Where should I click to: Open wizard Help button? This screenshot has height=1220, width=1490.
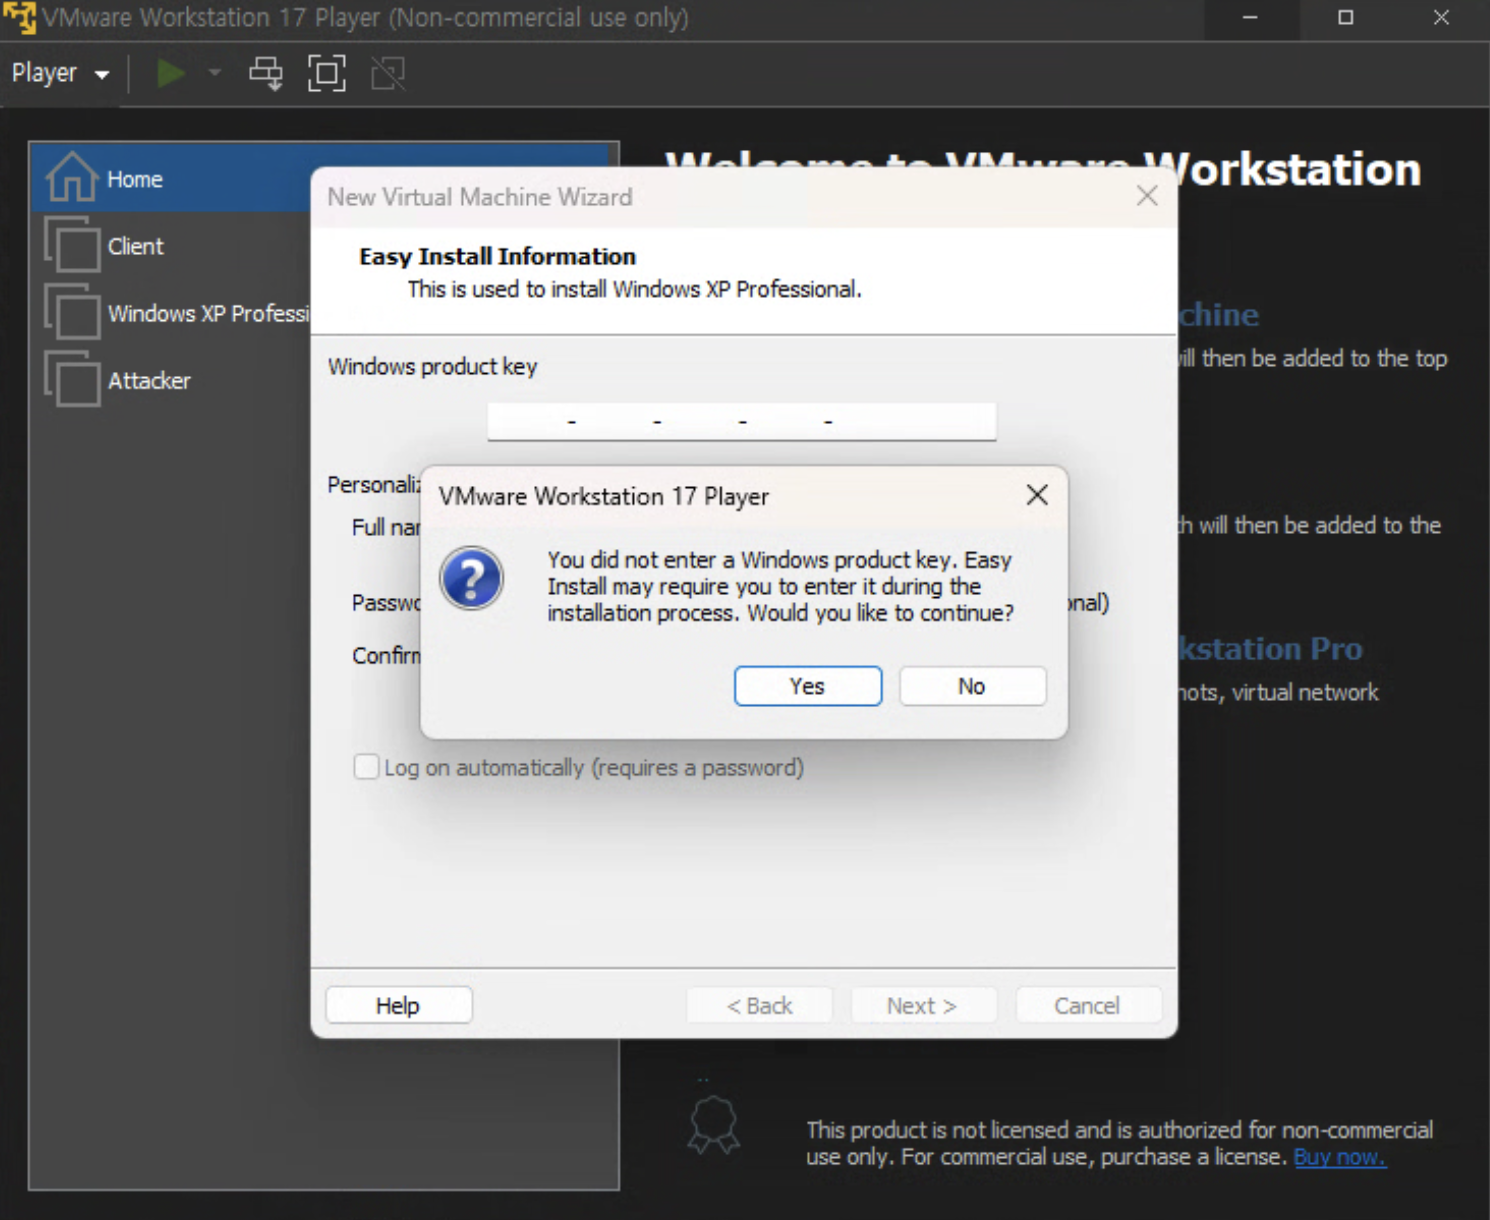[398, 1005]
